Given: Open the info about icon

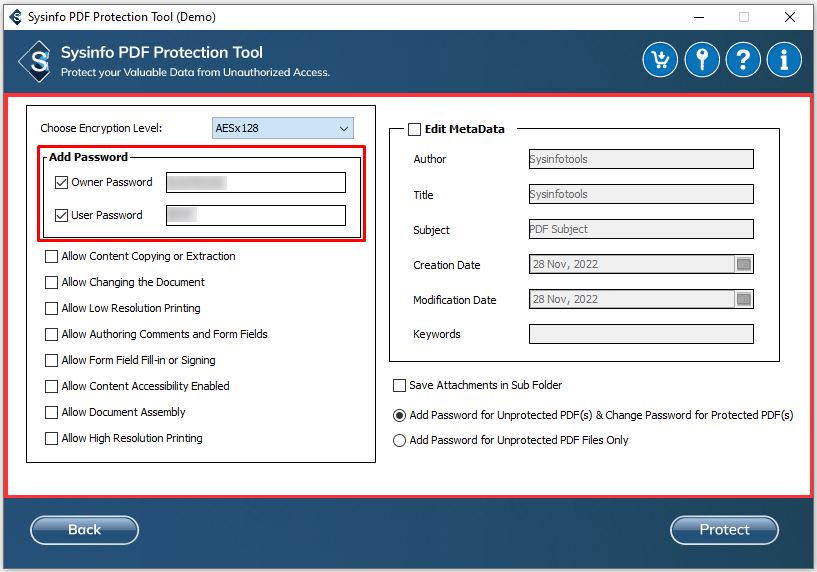Looking at the screenshot, I should (x=784, y=60).
